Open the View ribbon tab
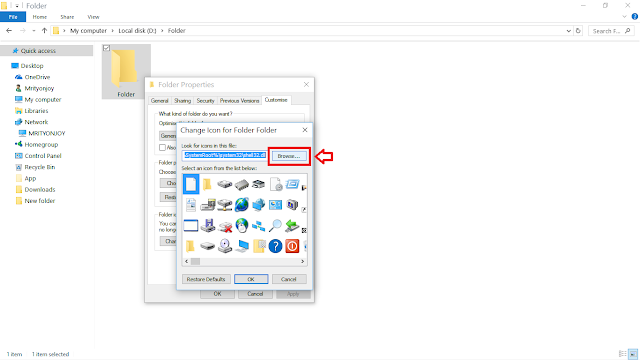This screenshot has height=360, width=640. (x=93, y=17)
